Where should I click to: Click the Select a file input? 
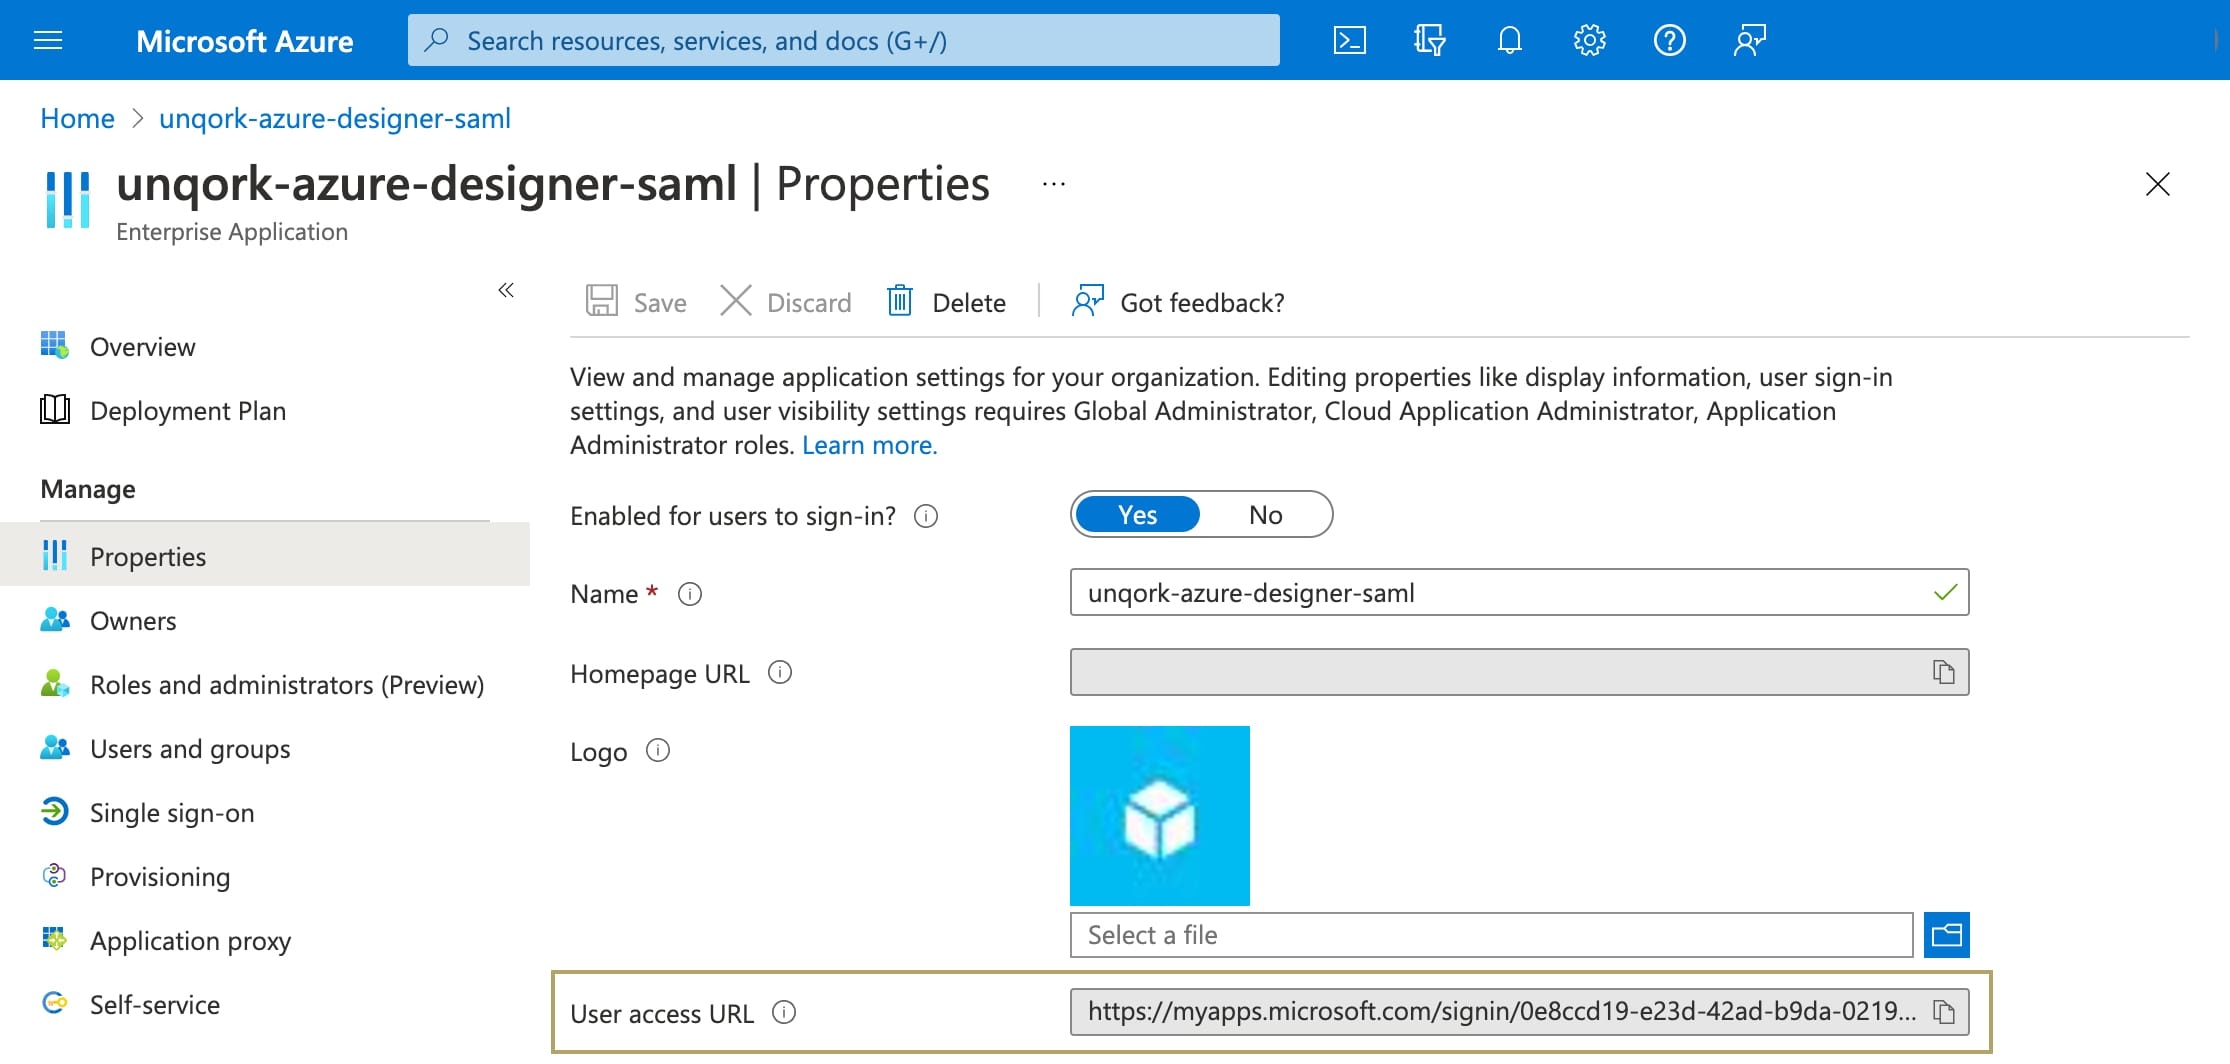click(x=1491, y=935)
